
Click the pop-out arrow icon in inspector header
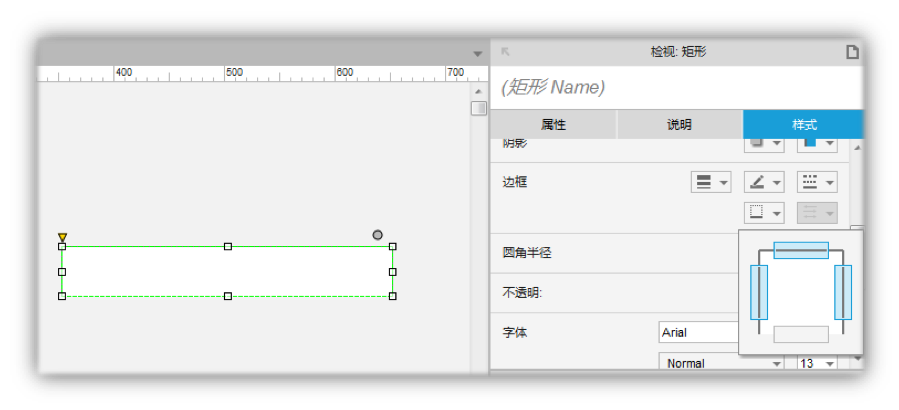pos(505,52)
